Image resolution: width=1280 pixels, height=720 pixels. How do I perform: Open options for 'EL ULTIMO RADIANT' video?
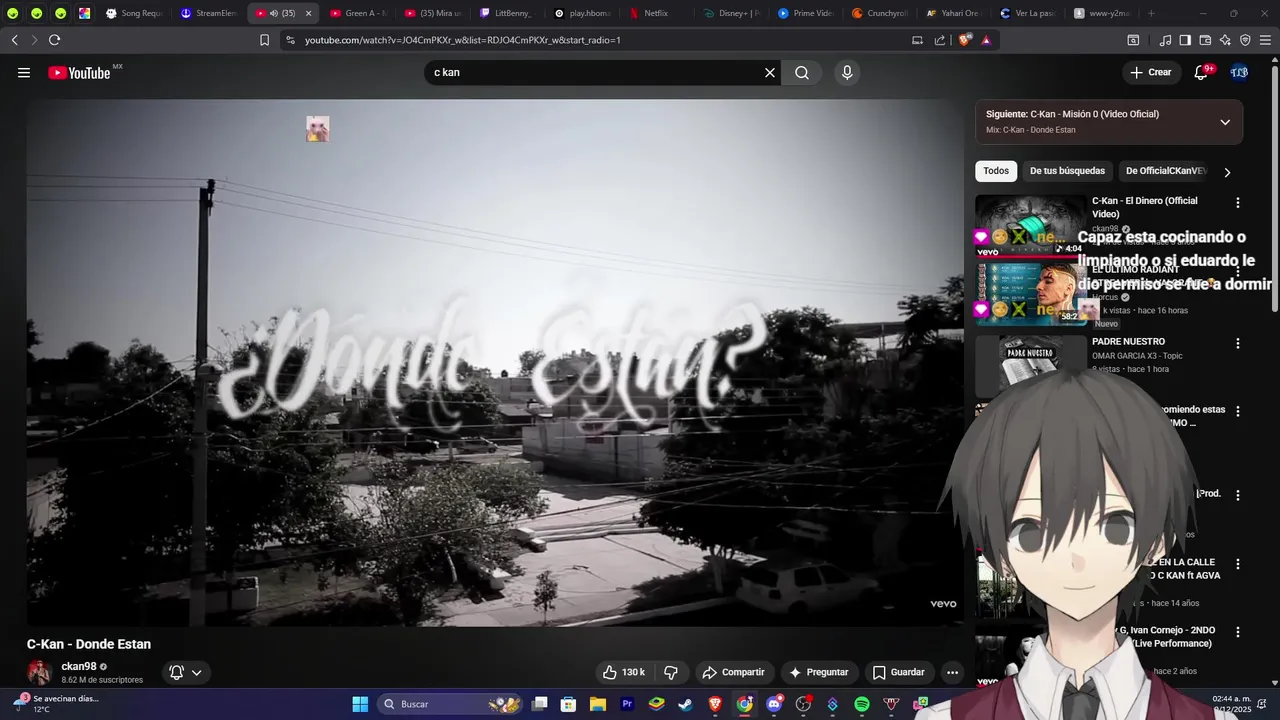point(1237,272)
